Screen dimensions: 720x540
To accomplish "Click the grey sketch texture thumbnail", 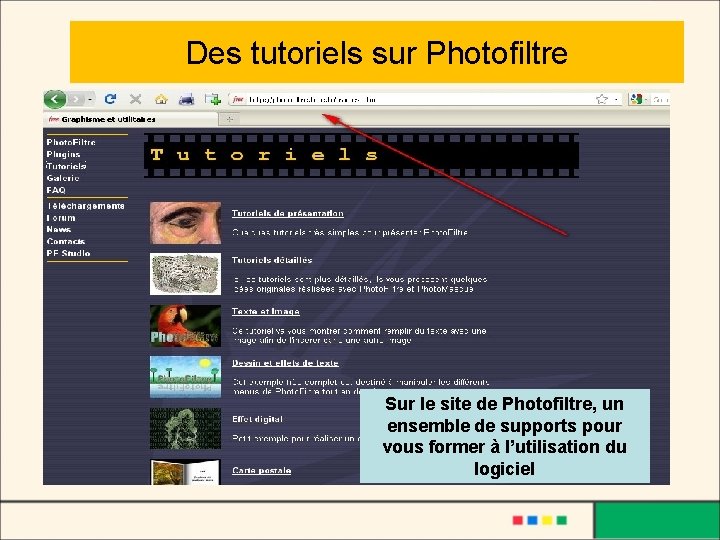I will tap(186, 274).
